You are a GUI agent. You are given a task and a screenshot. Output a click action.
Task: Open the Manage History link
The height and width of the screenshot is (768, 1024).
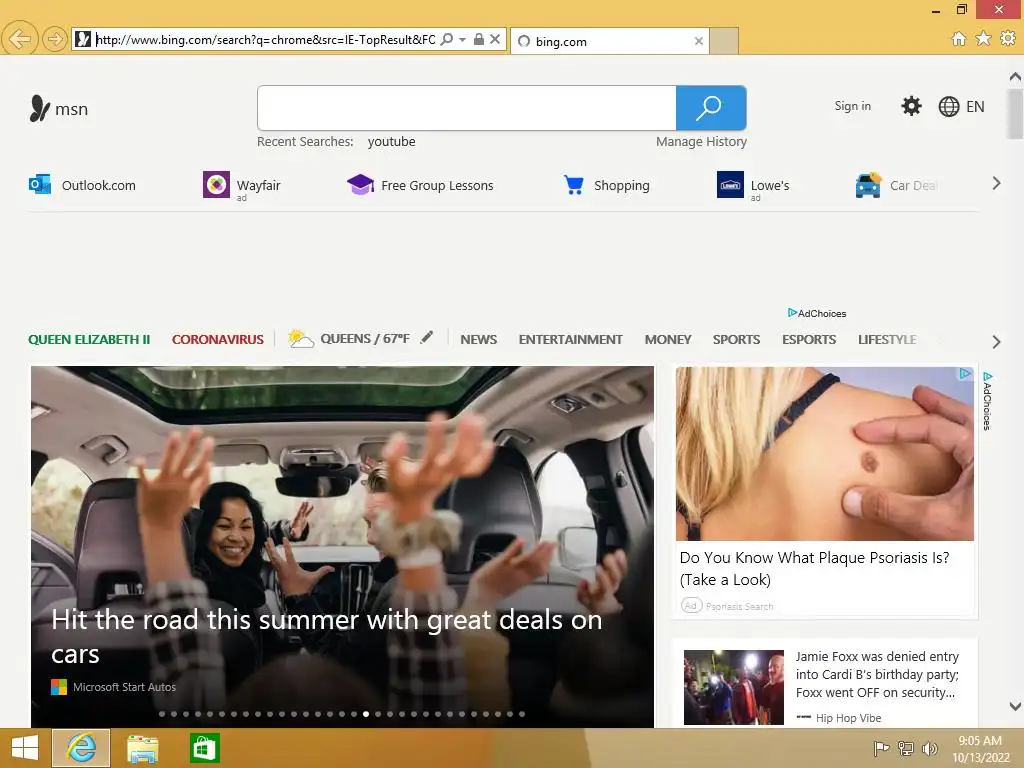click(x=701, y=142)
